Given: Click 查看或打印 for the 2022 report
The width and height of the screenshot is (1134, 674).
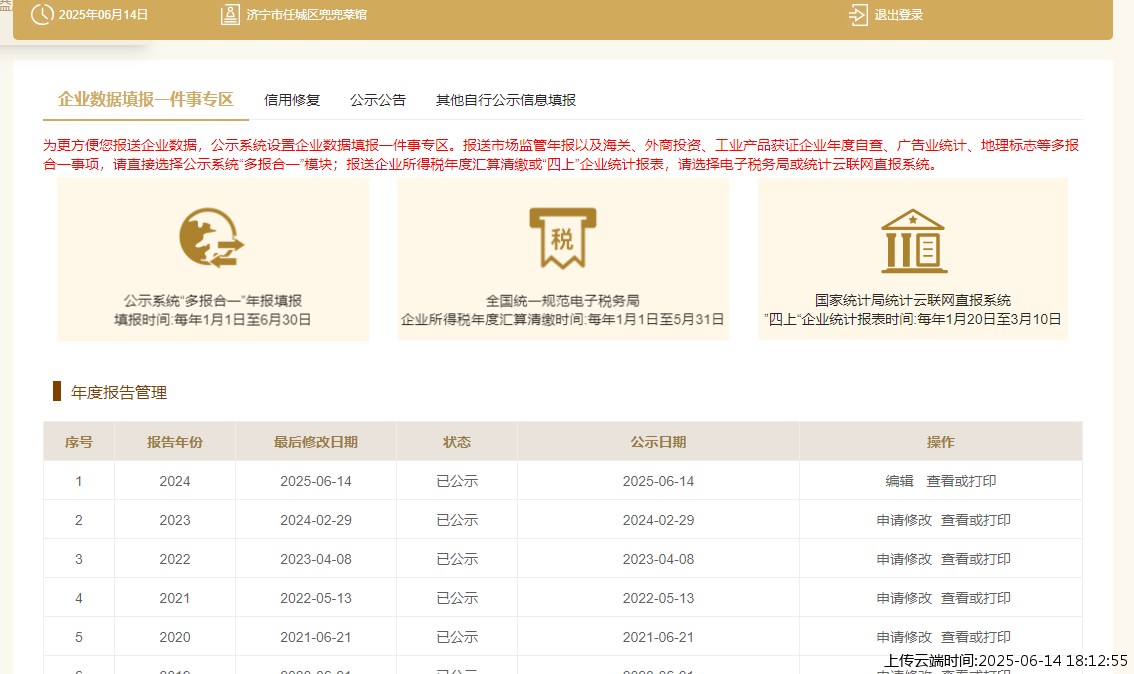Looking at the screenshot, I should tap(976, 559).
